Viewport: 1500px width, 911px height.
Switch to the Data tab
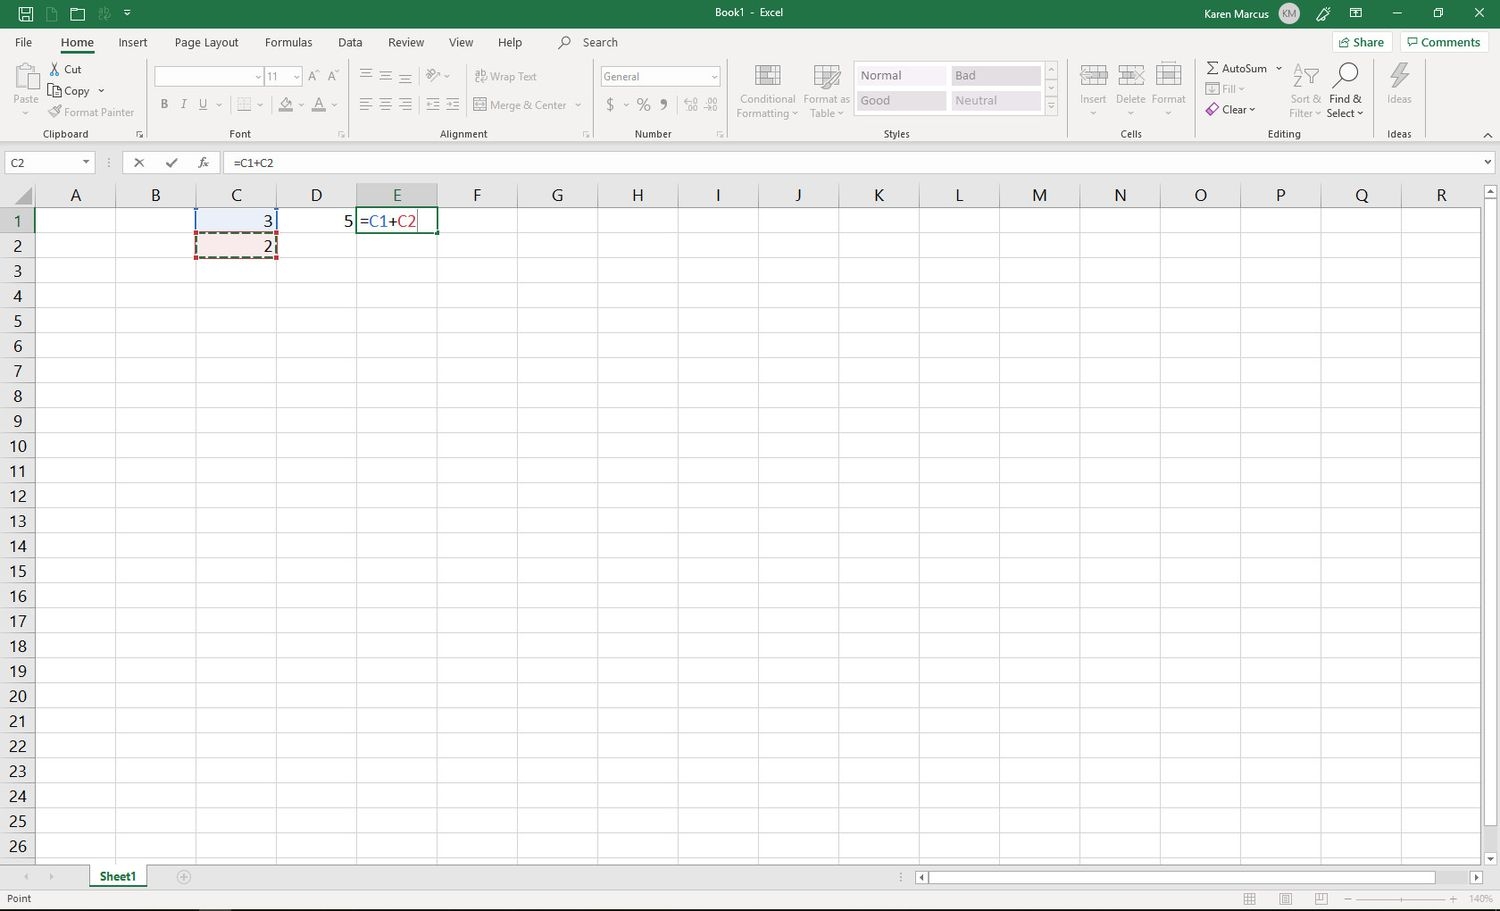pyautogui.click(x=350, y=42)
